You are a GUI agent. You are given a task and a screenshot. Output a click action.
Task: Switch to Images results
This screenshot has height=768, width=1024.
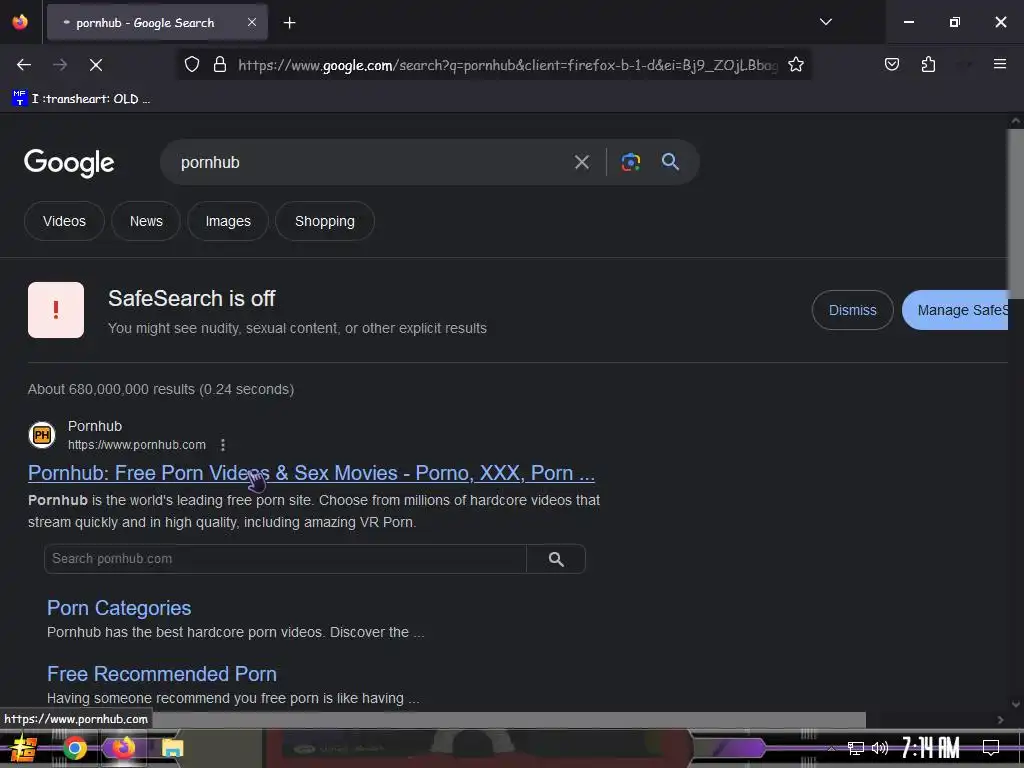[x=228, y=221]
